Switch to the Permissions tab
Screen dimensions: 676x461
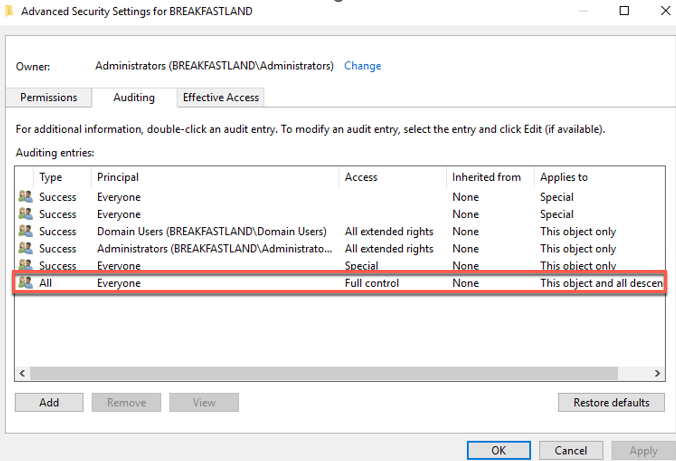click(x=49, y=98)
